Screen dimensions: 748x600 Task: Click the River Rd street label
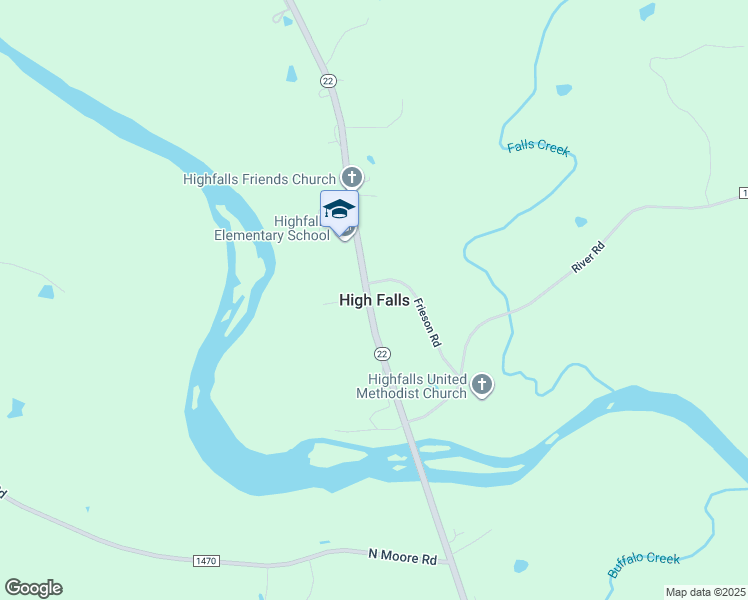(588, 258)
